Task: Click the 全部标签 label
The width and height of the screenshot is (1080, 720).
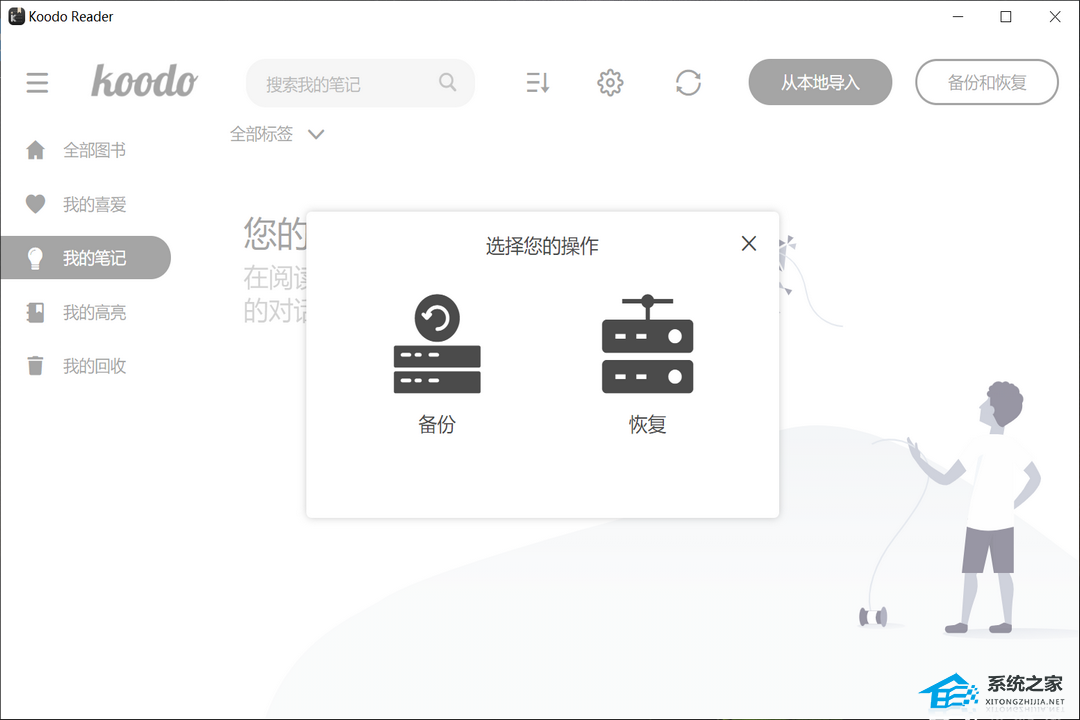Action: click(x=262, y=134)
